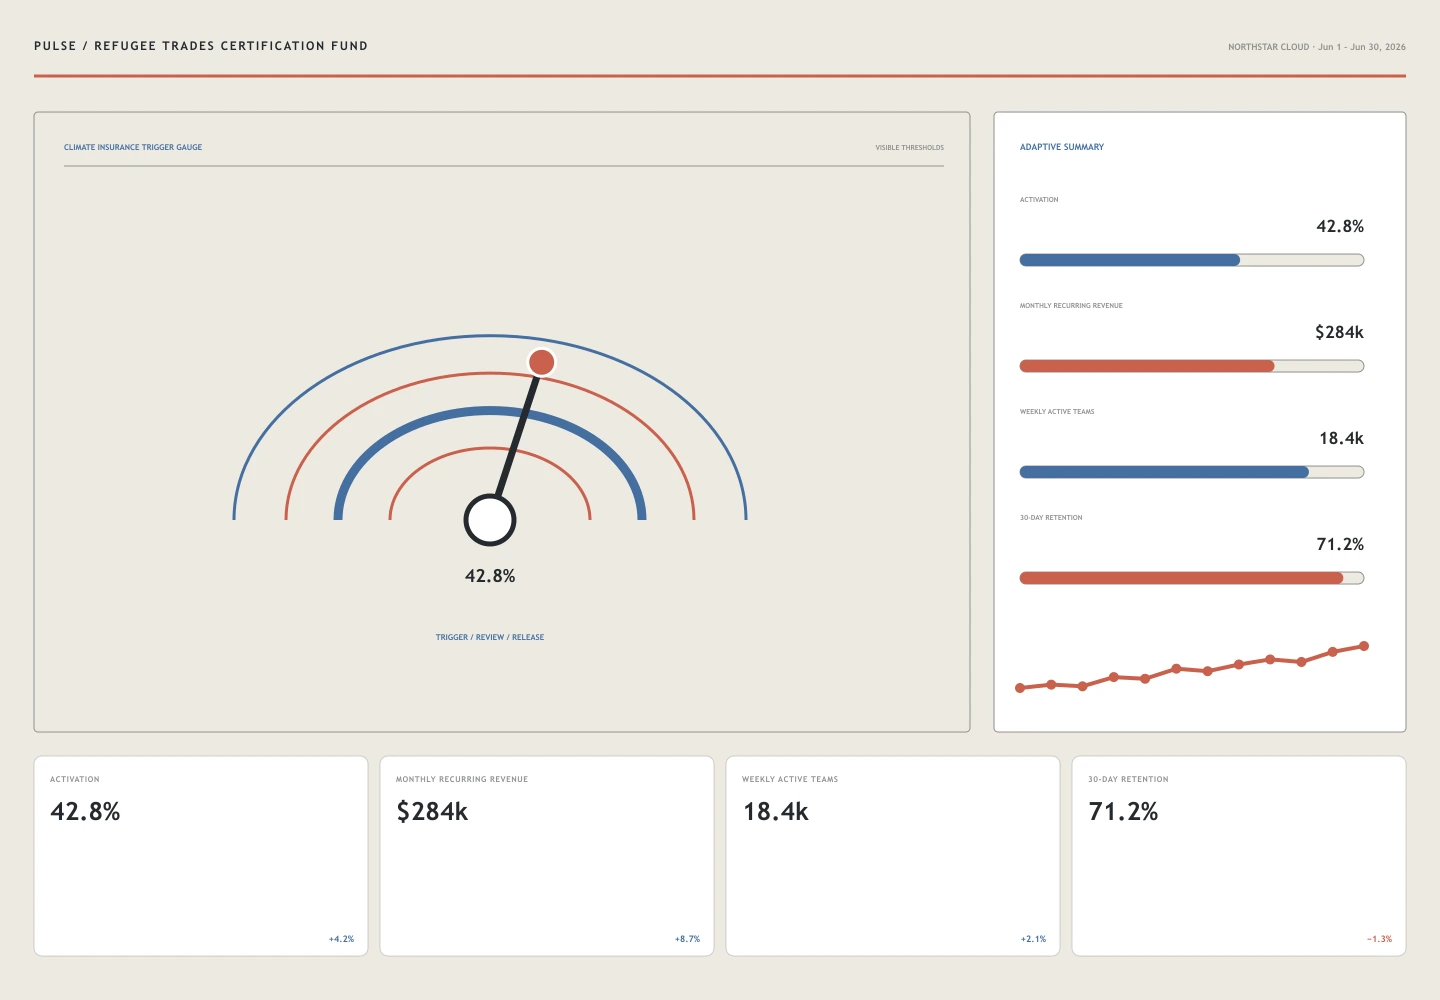Click the $284k value in the bottom revenue card
1440x1000 pixels.
[432, 811]
